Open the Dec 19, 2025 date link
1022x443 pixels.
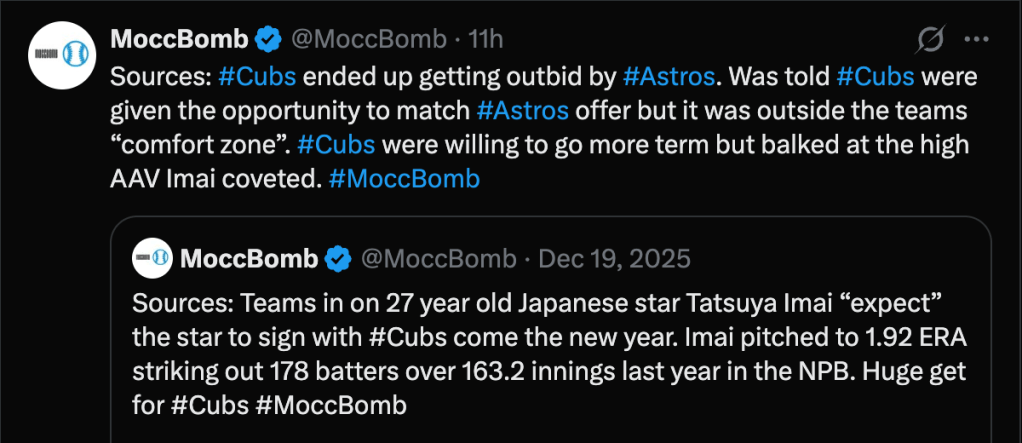614,259
